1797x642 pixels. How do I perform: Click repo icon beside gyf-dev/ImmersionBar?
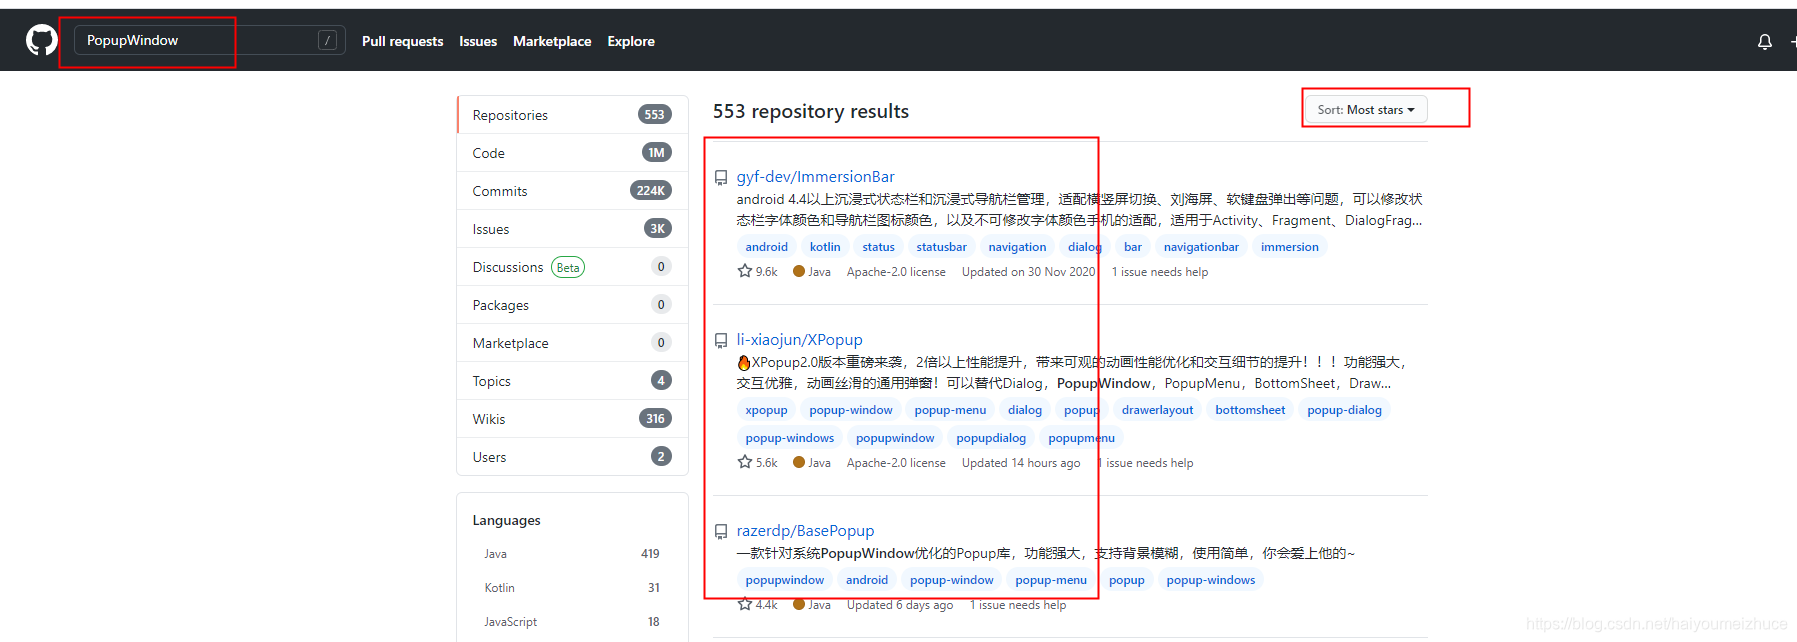721,178
